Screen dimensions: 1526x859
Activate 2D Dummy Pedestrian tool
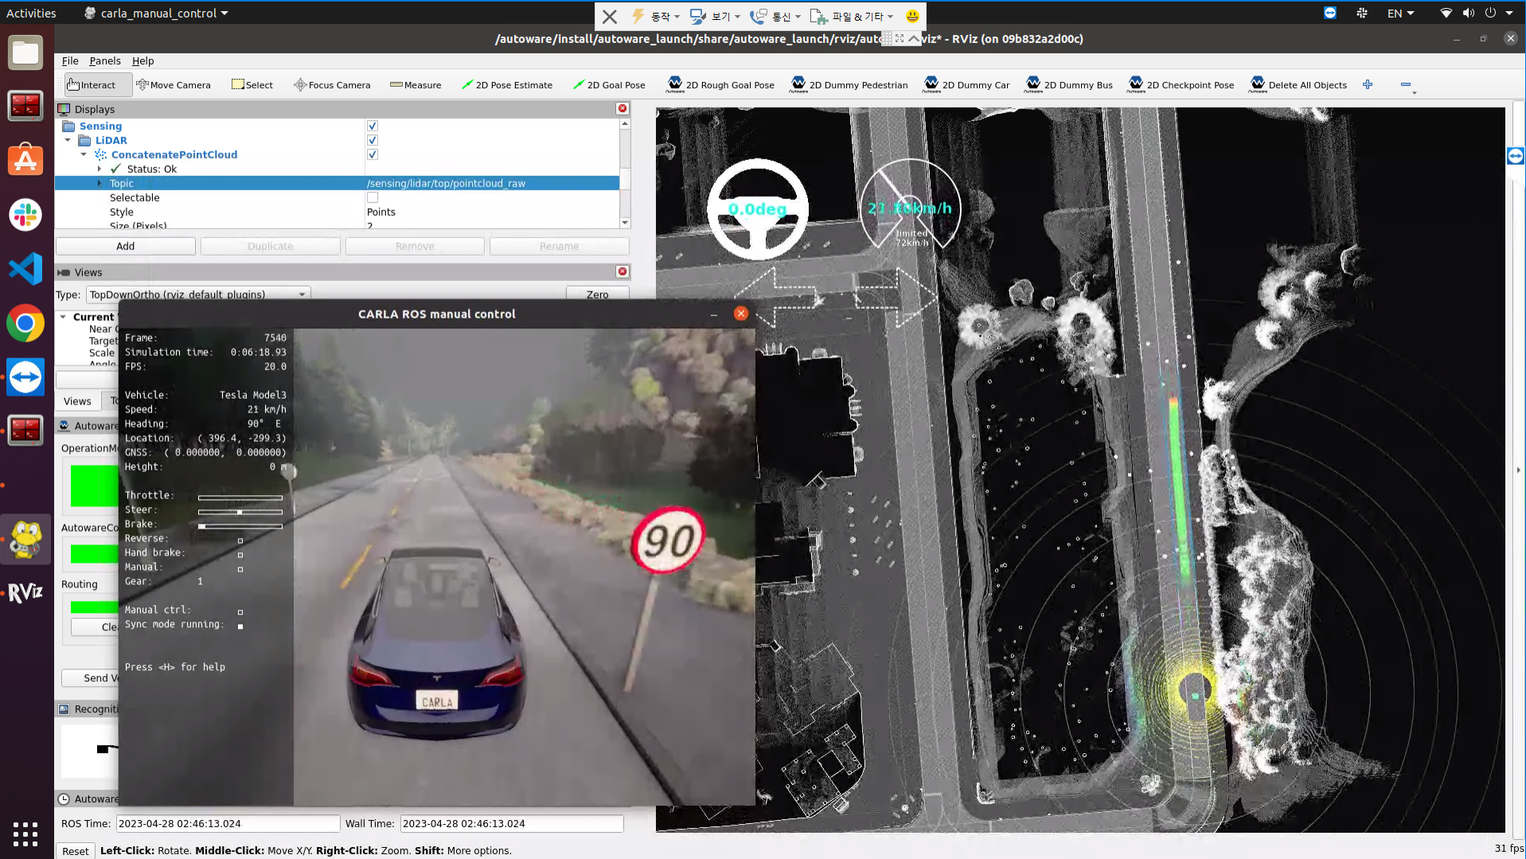[849, 85]
